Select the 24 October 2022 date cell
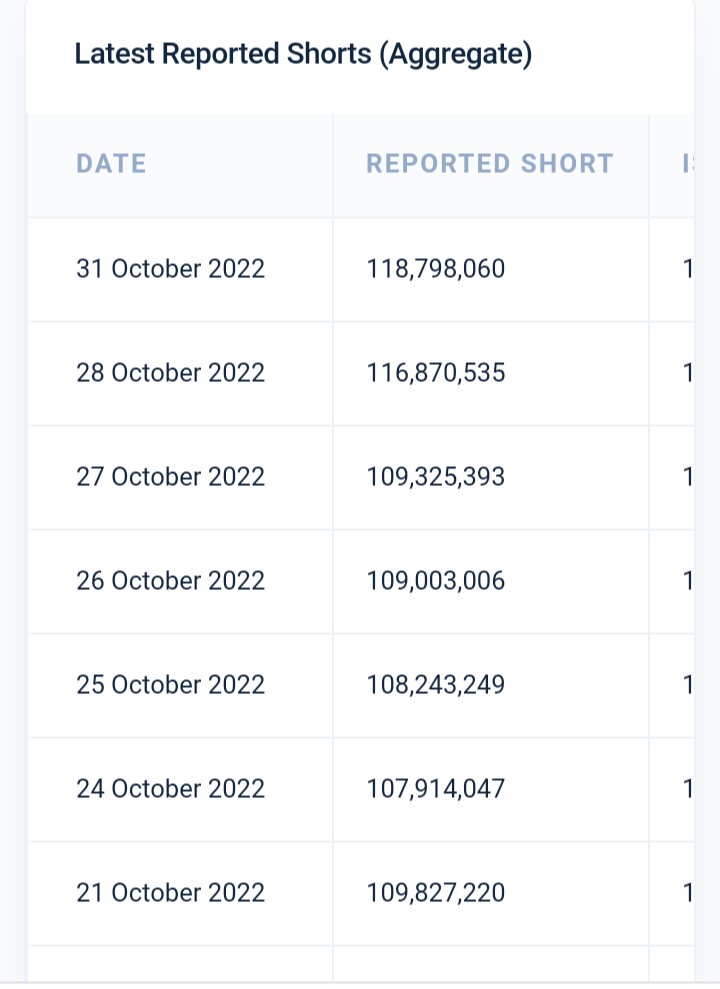Viewport: 720px width, 989px height. coord(170,789)
